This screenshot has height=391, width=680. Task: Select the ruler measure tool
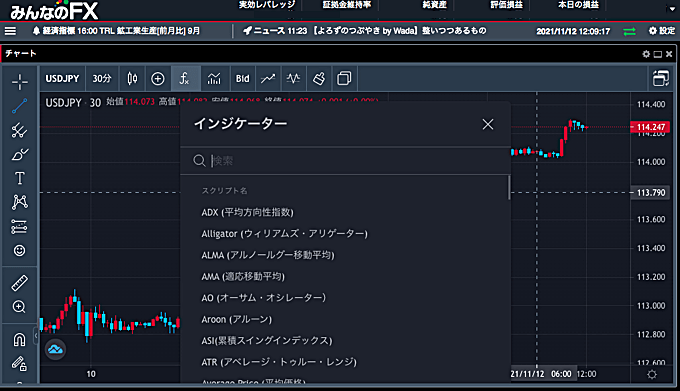[x=20, y=283]
